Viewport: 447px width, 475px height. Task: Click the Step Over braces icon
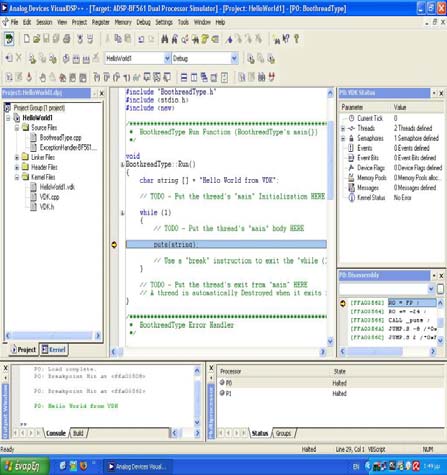tap(106, 77)
